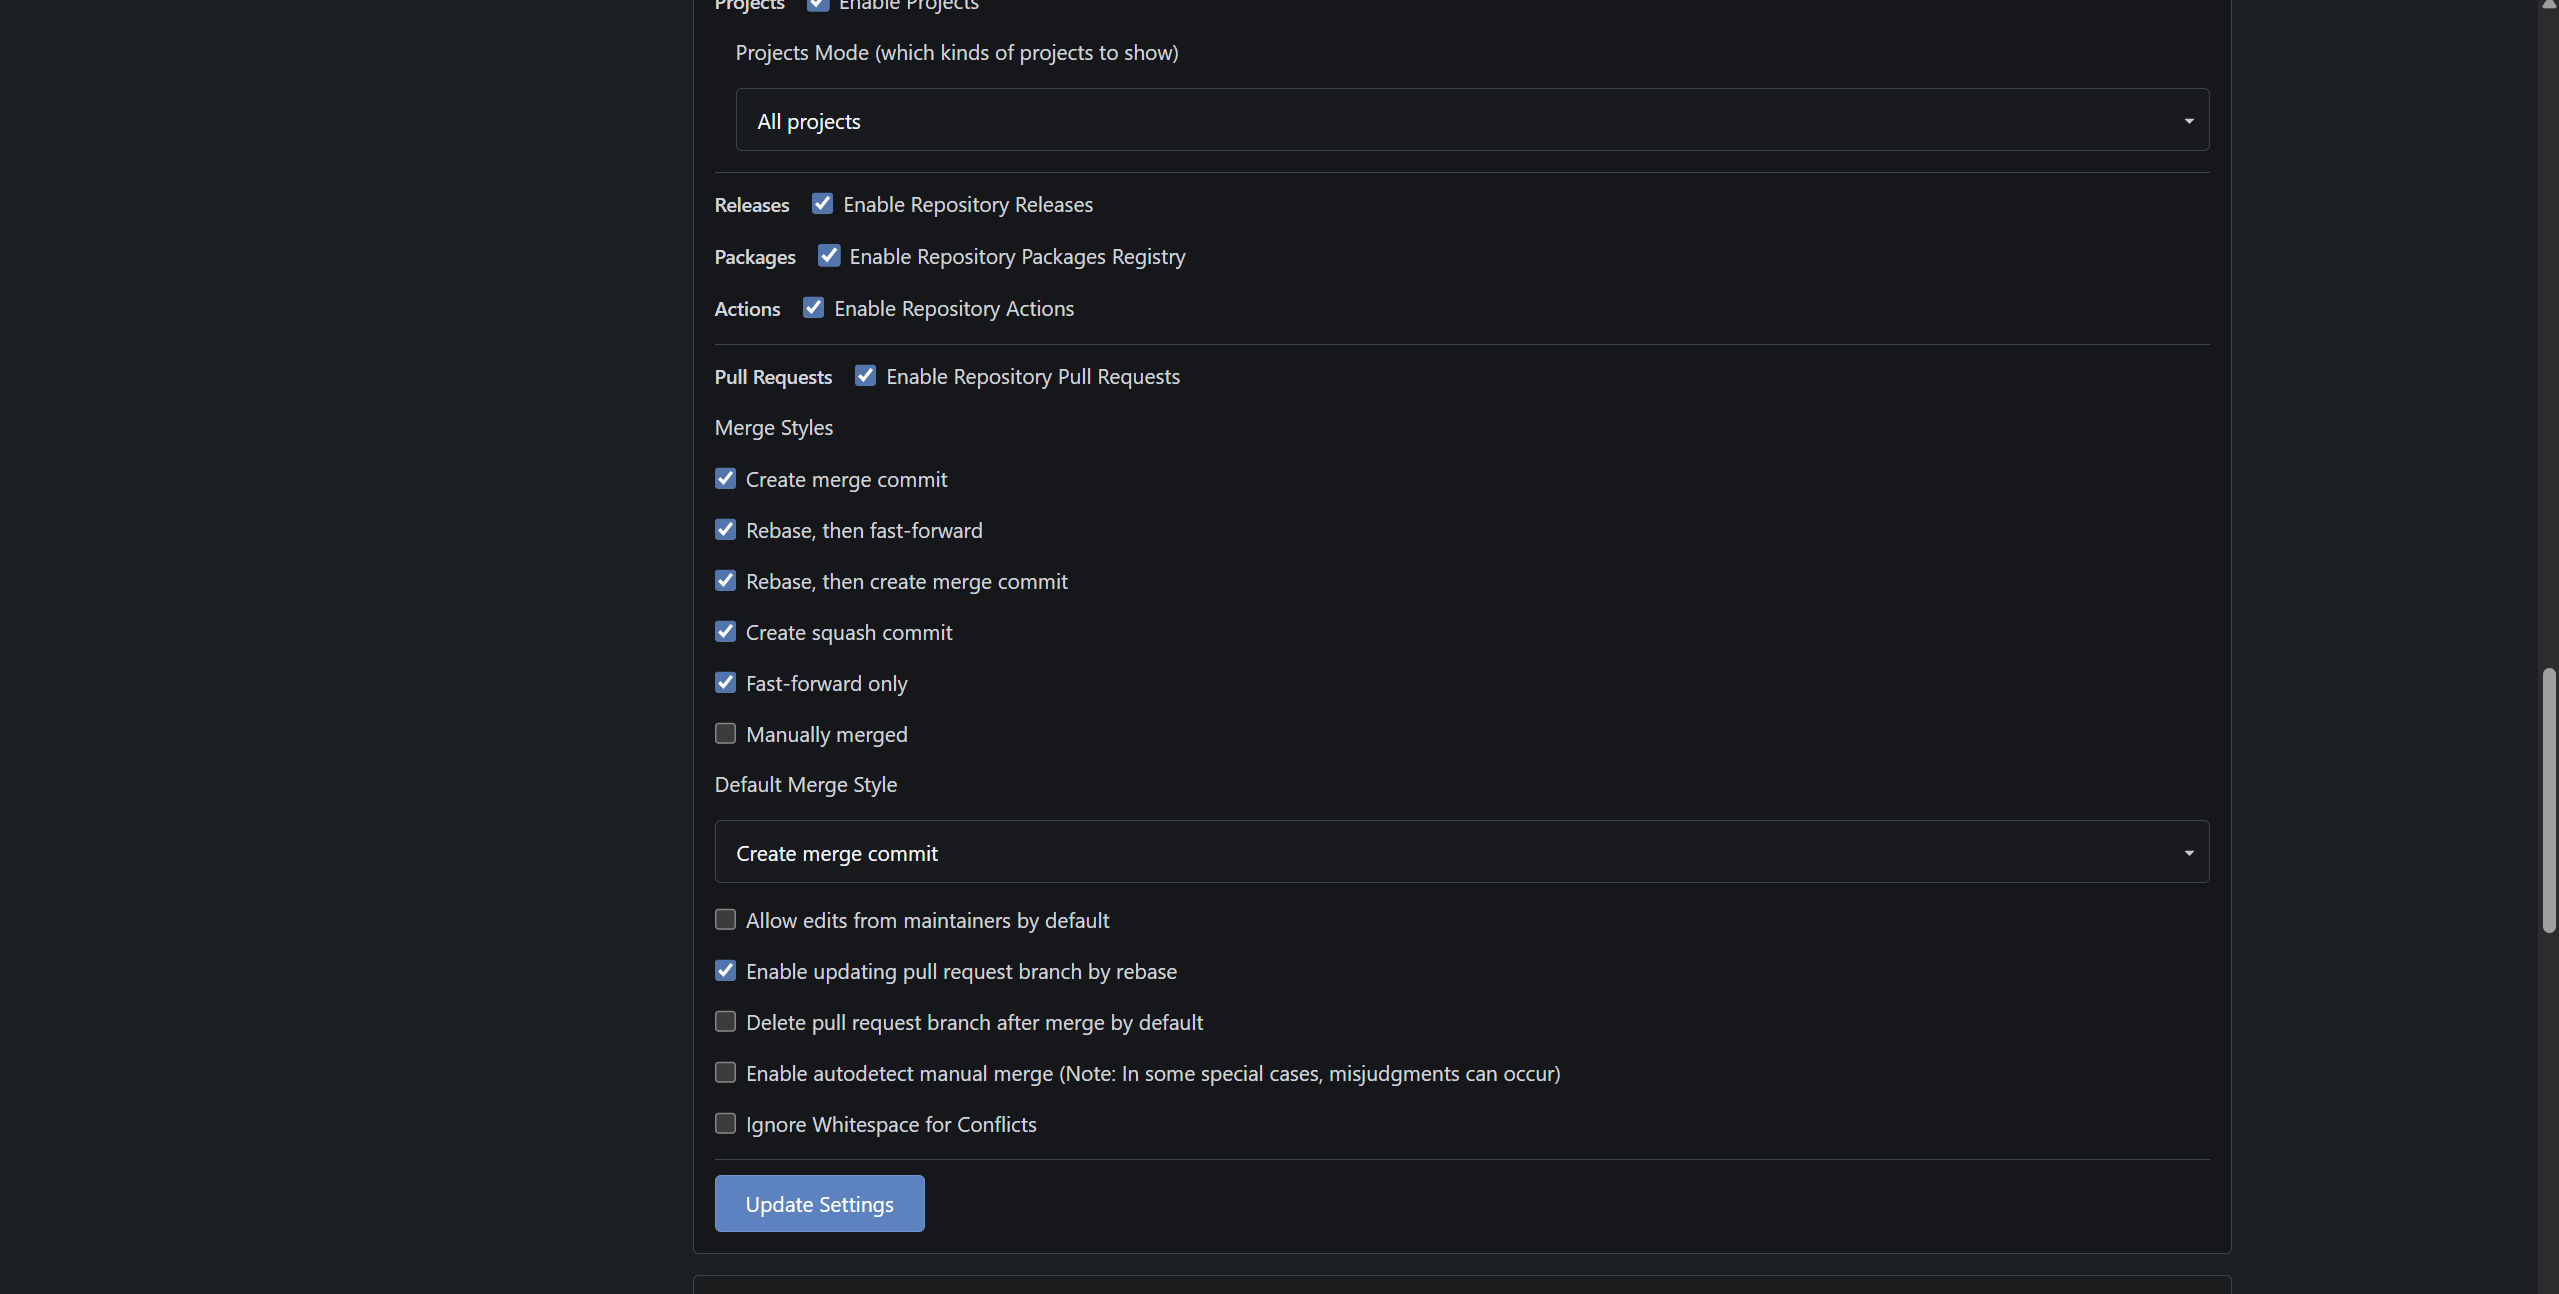Toggle Enable Repository Packages Registry checkbox
Screen dimensions: 2559x1294
pyautogui.click(x=828, y=256)
